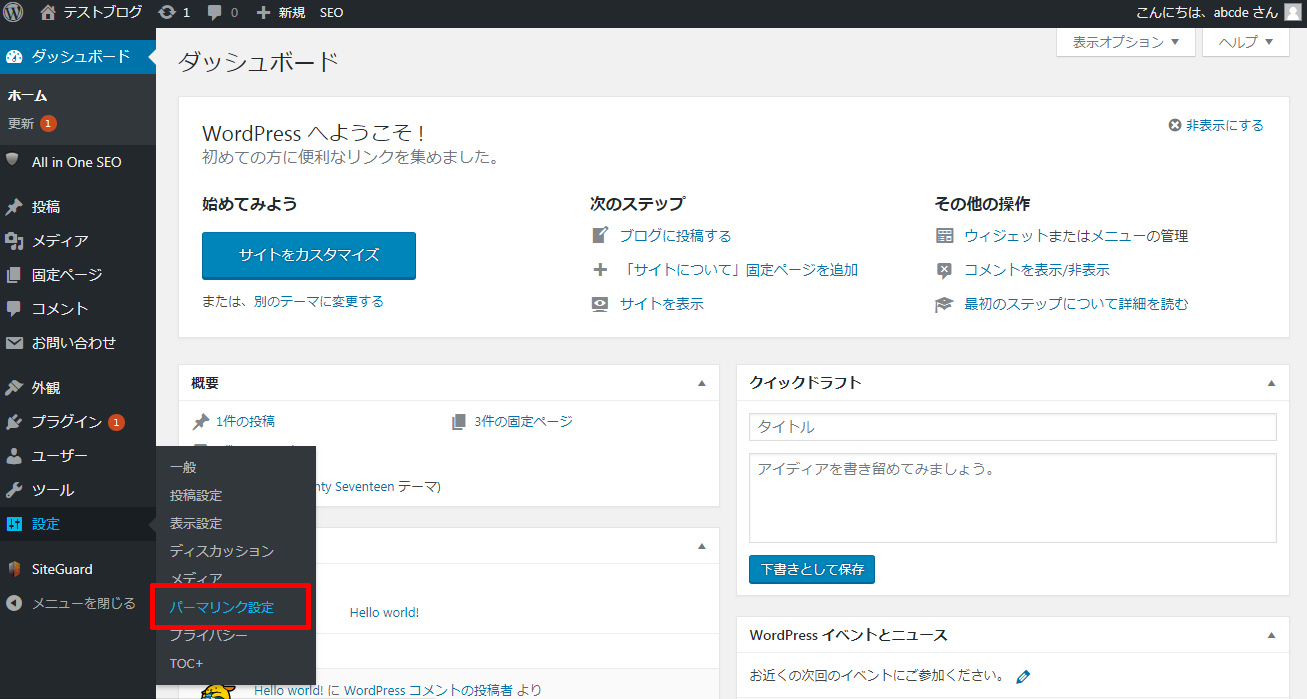Collapse the 概要 panel
Image resolution: width=1307 pixels, height=699 pixels.
(x=701, y=383)
